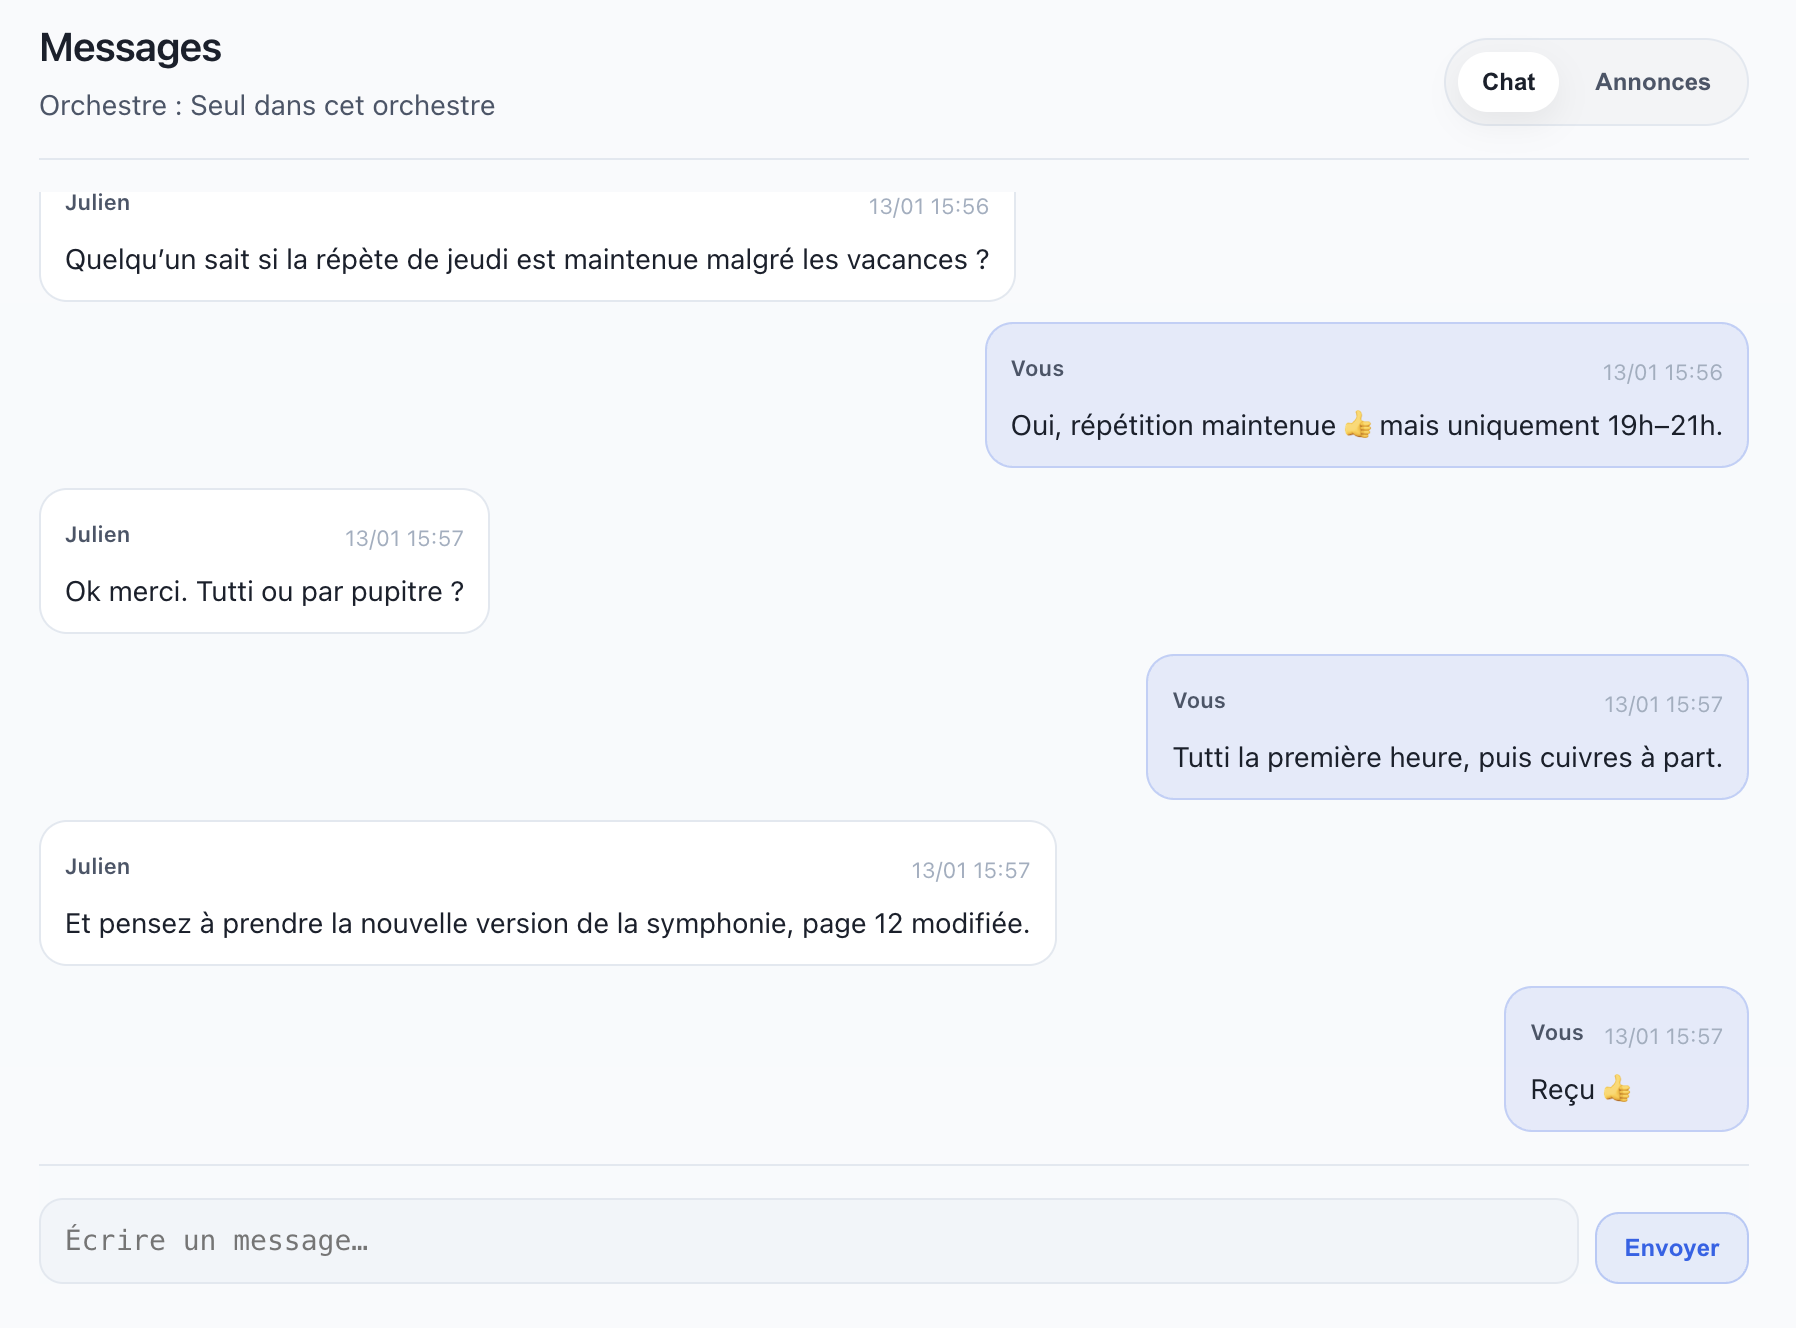The image size is (1796, 1328).
Task: Click the subtitle 'Orchestre : Seul dans cet orchestre'
Action: (266, 105)
